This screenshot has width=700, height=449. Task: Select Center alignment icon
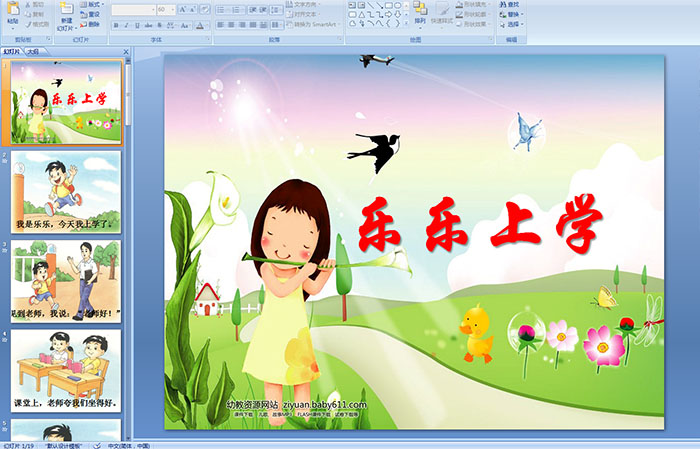click(231, 25)
